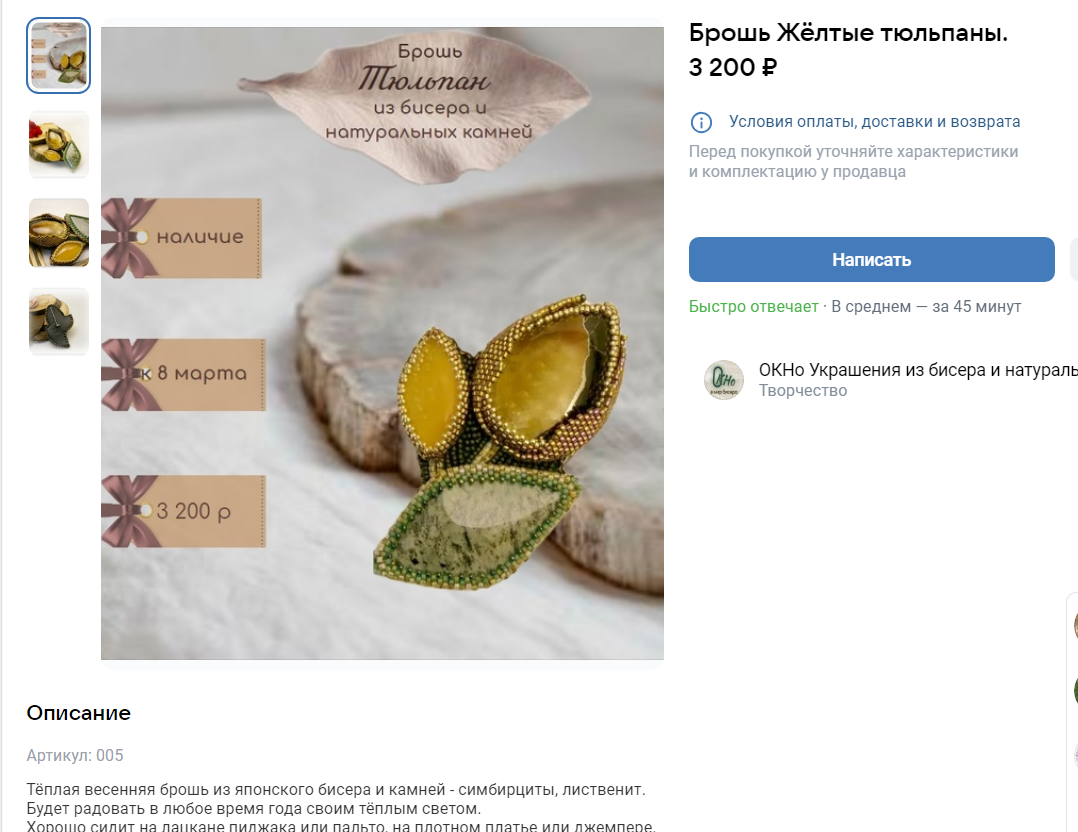Click the наличие tag on the photo
1078x832 pixels.
point(198,237)
